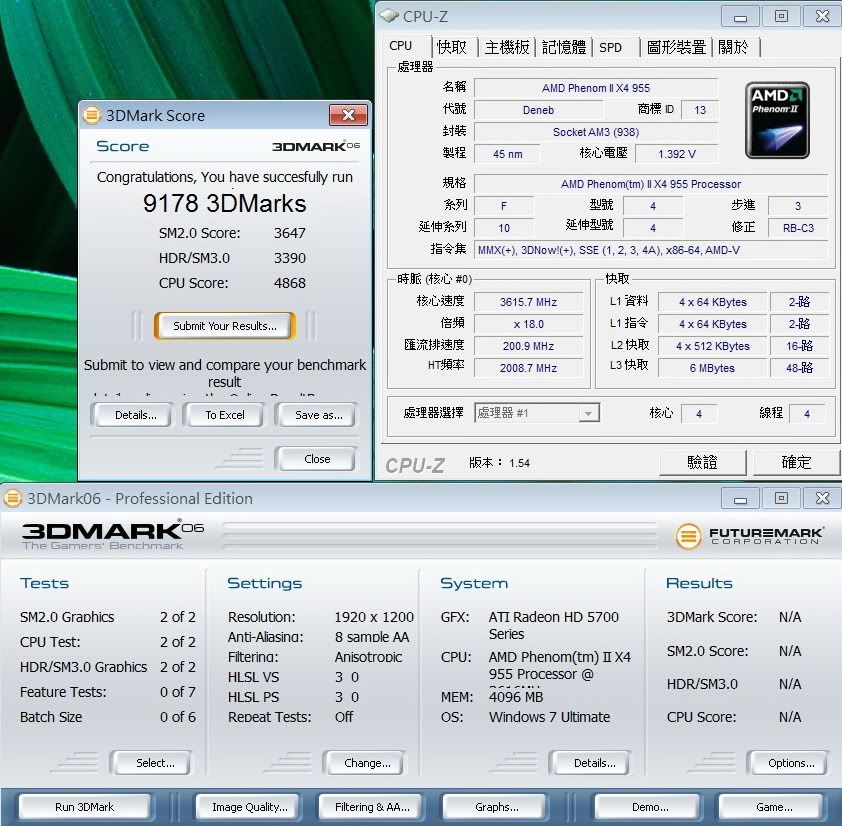This screenshot has width=842, height=826.
Task: Open Filtering & AA settings
Action: [372, 807]
